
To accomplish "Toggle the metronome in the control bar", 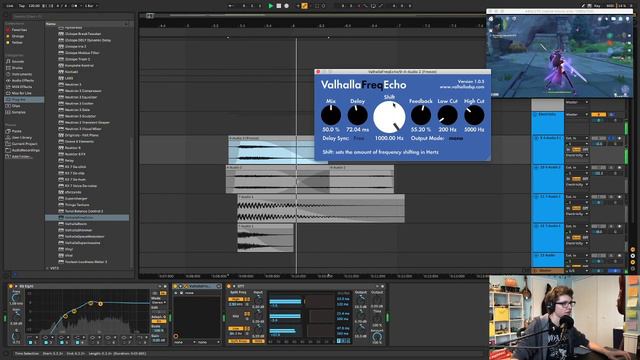I will [75, 6].
